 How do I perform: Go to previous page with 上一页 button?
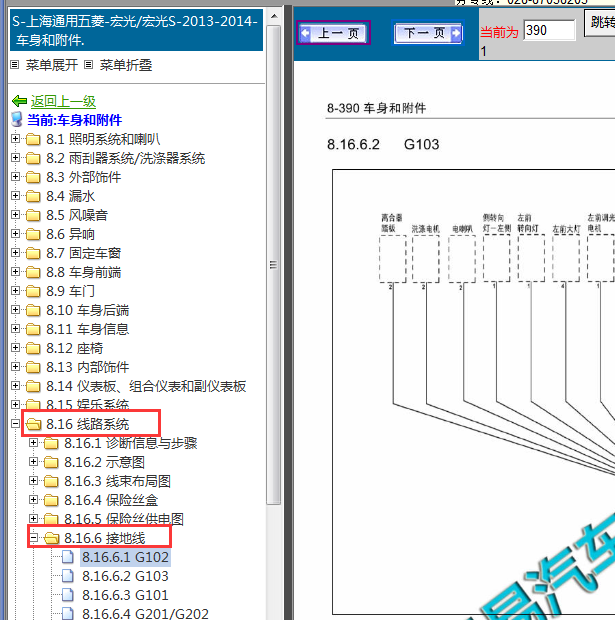(333, 33)
